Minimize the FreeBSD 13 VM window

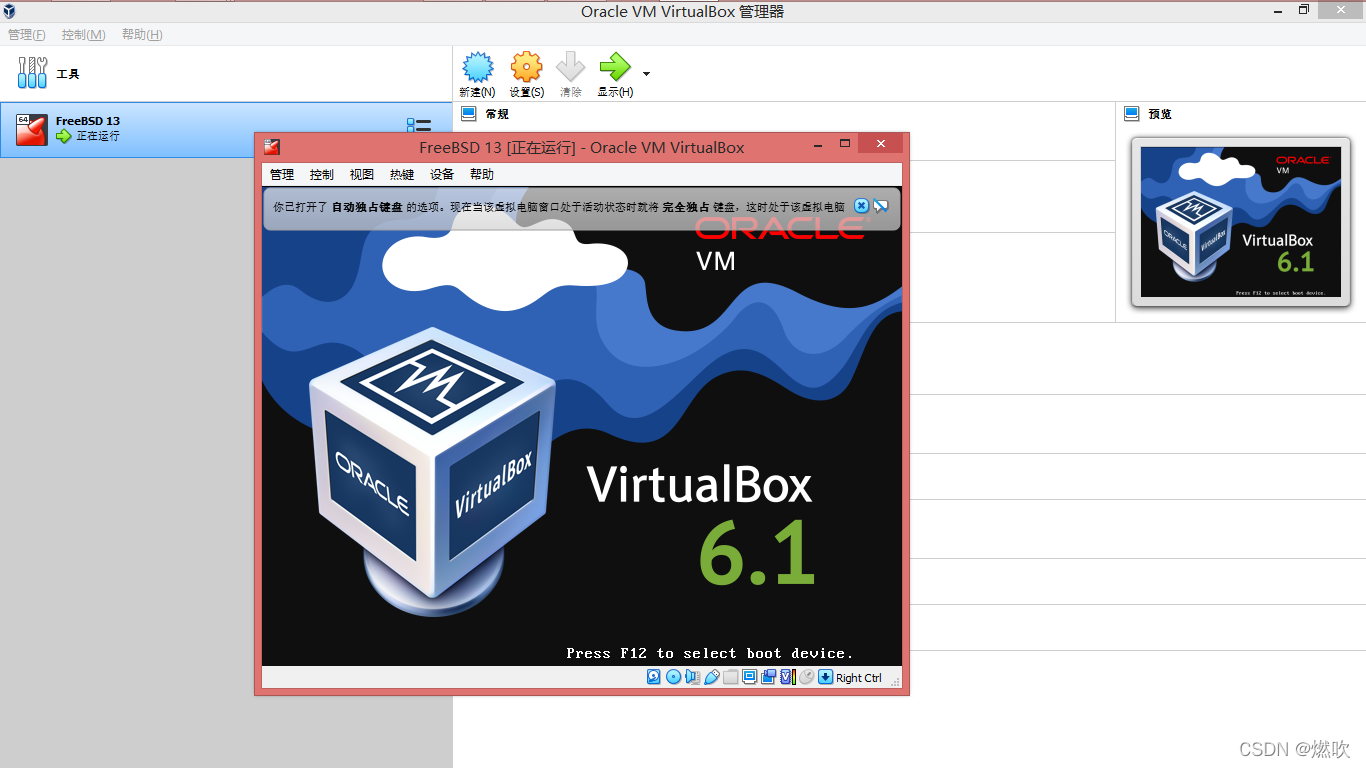(x=817, y=144)
